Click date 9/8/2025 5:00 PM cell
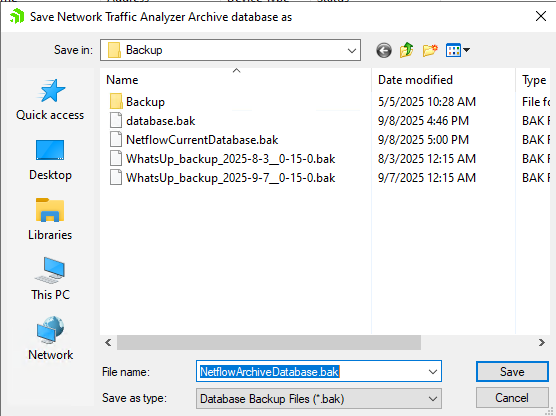The height and width of the screenshot is (416, 556). [423, 140]
